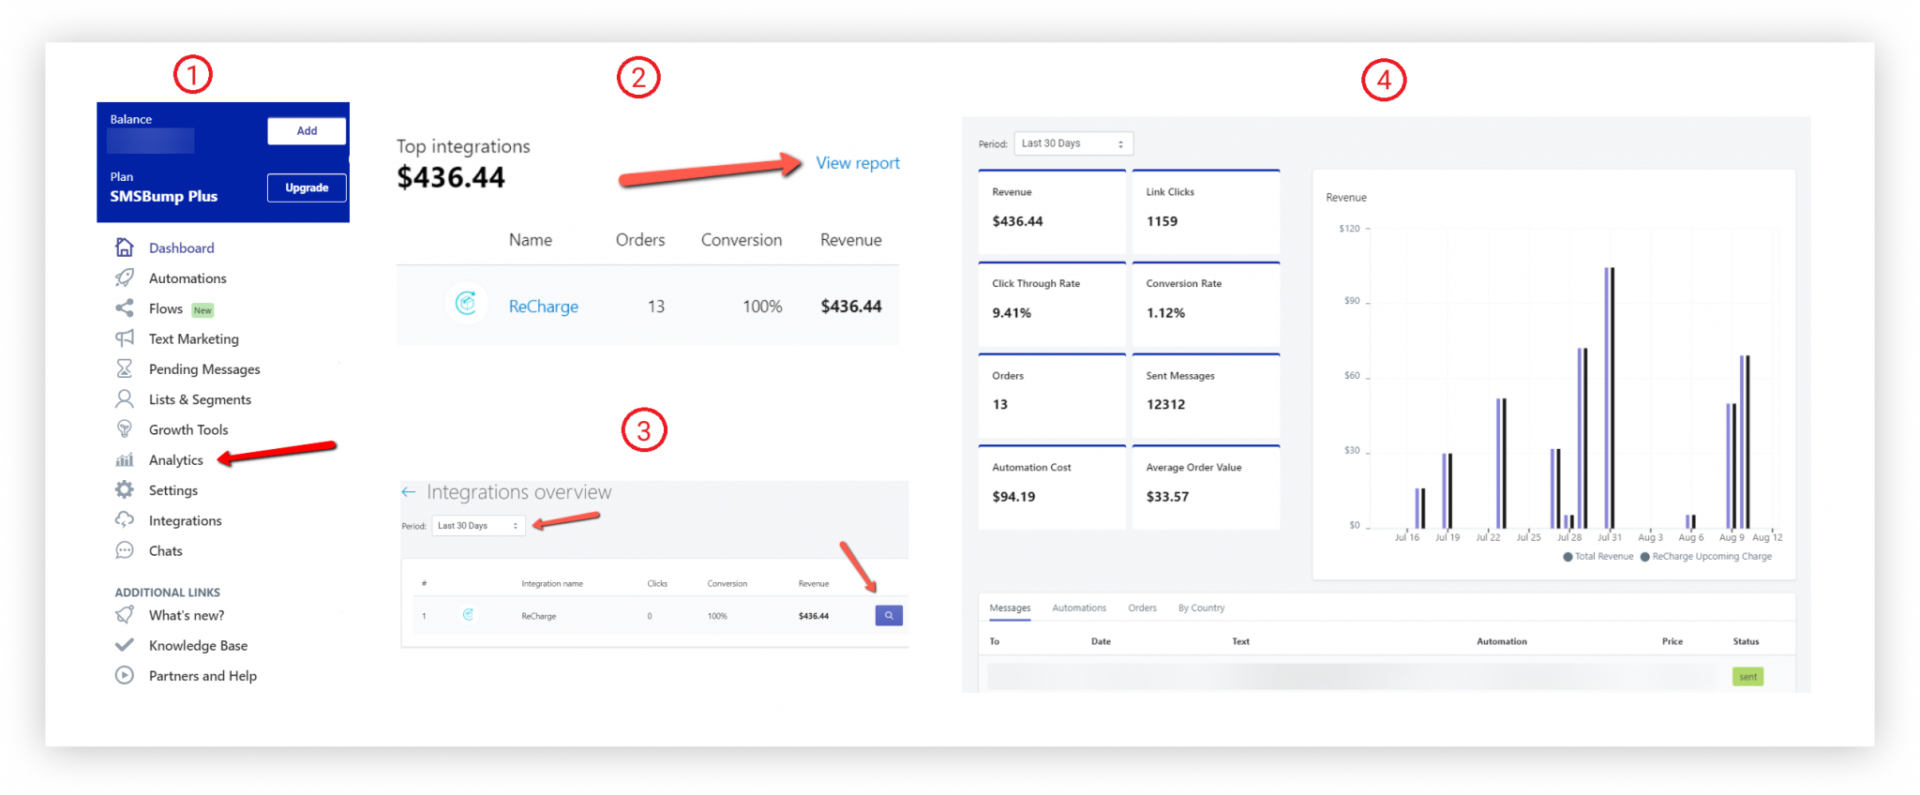Open What's new link

coord(186,615)
